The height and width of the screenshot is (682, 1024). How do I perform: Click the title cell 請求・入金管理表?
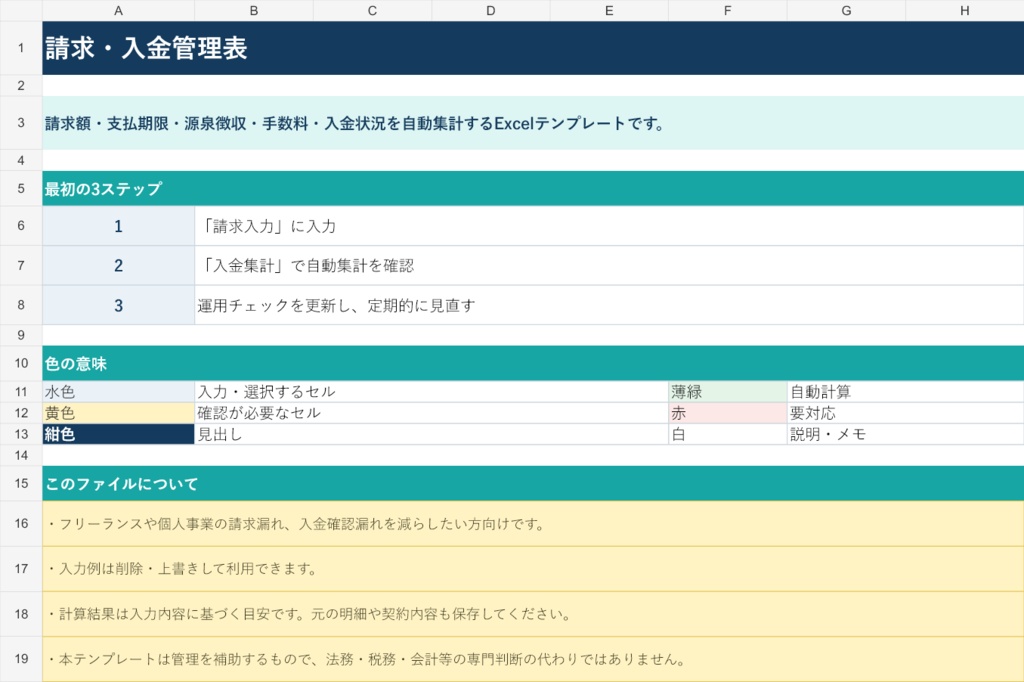pos(533,48)
